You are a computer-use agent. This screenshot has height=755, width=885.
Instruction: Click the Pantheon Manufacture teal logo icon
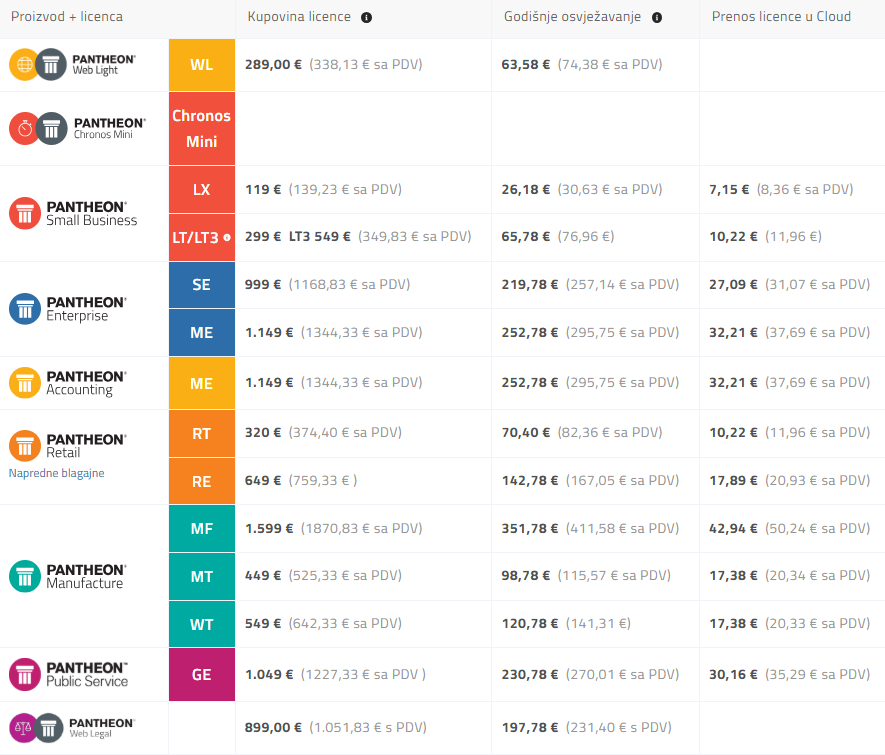tap(24, 576)
